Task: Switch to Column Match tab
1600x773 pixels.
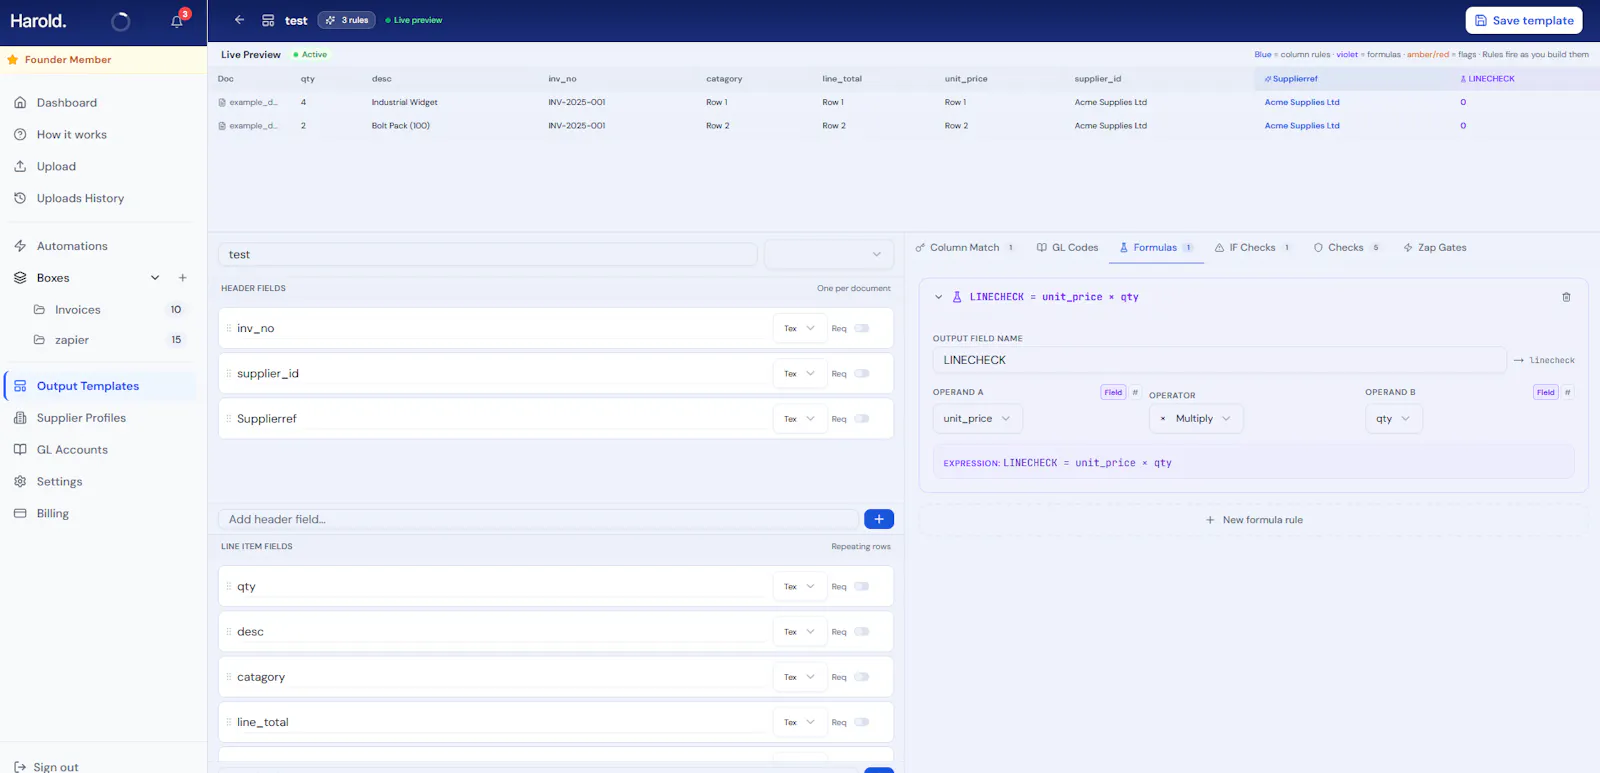Action: 966,248
